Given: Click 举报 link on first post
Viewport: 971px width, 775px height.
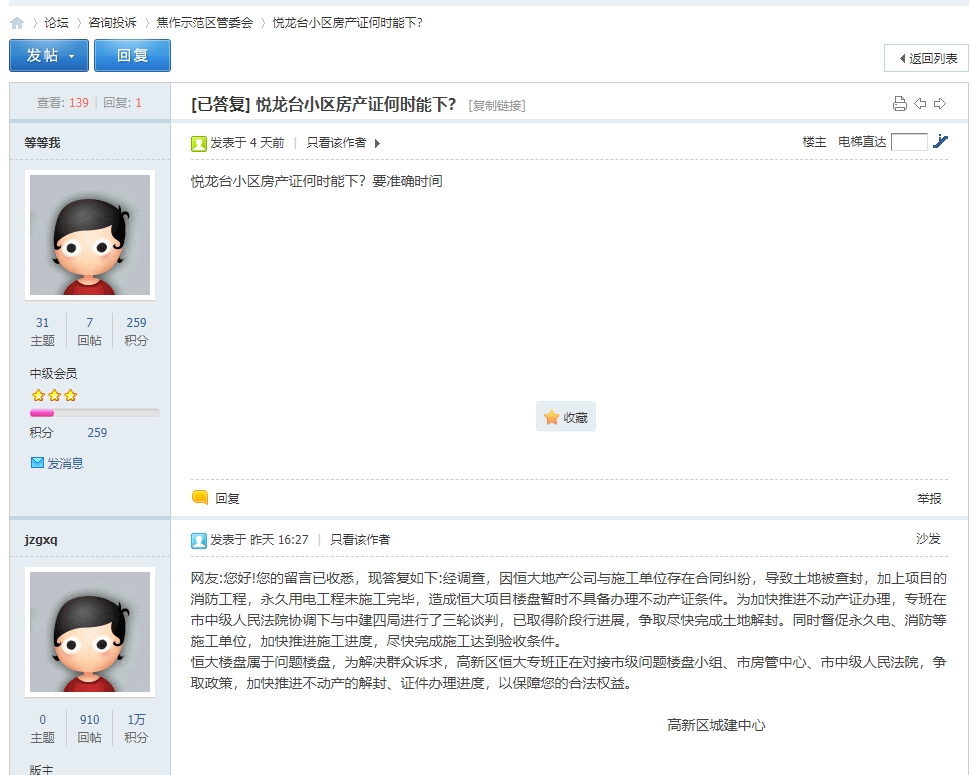Looking at the screenshot, I should pos(929,498).
